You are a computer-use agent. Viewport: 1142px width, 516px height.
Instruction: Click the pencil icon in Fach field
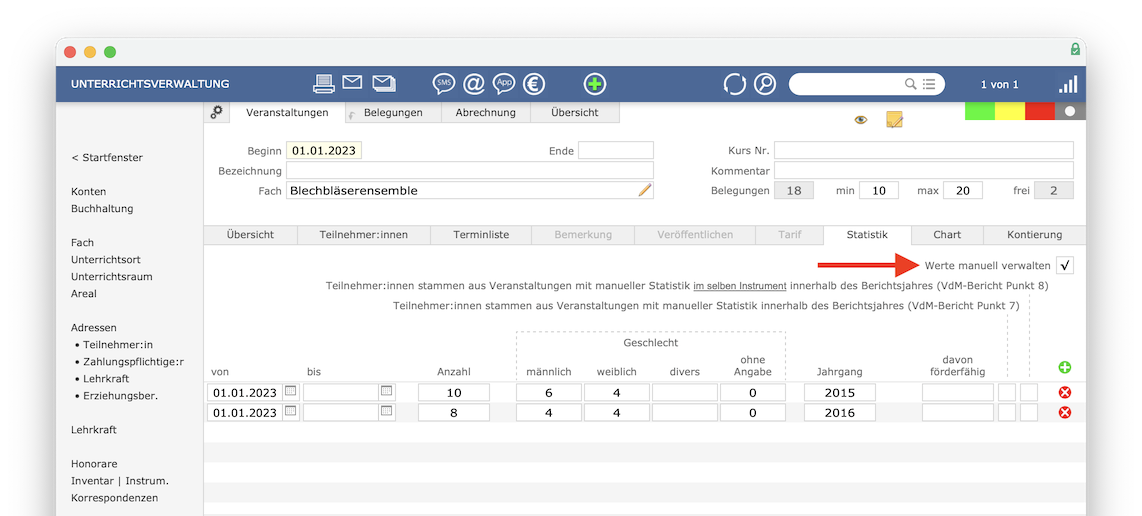[645, 190]
